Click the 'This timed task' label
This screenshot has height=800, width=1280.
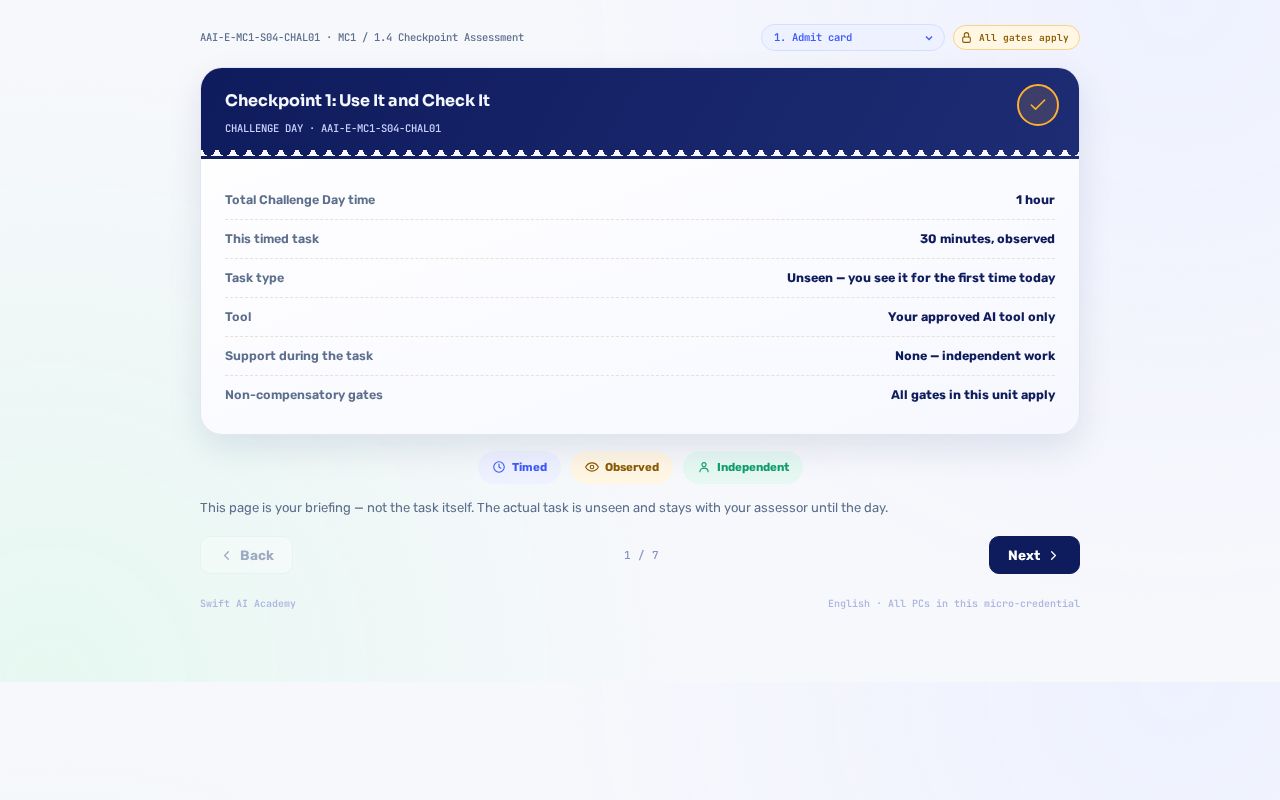click(x=272, y=239)
